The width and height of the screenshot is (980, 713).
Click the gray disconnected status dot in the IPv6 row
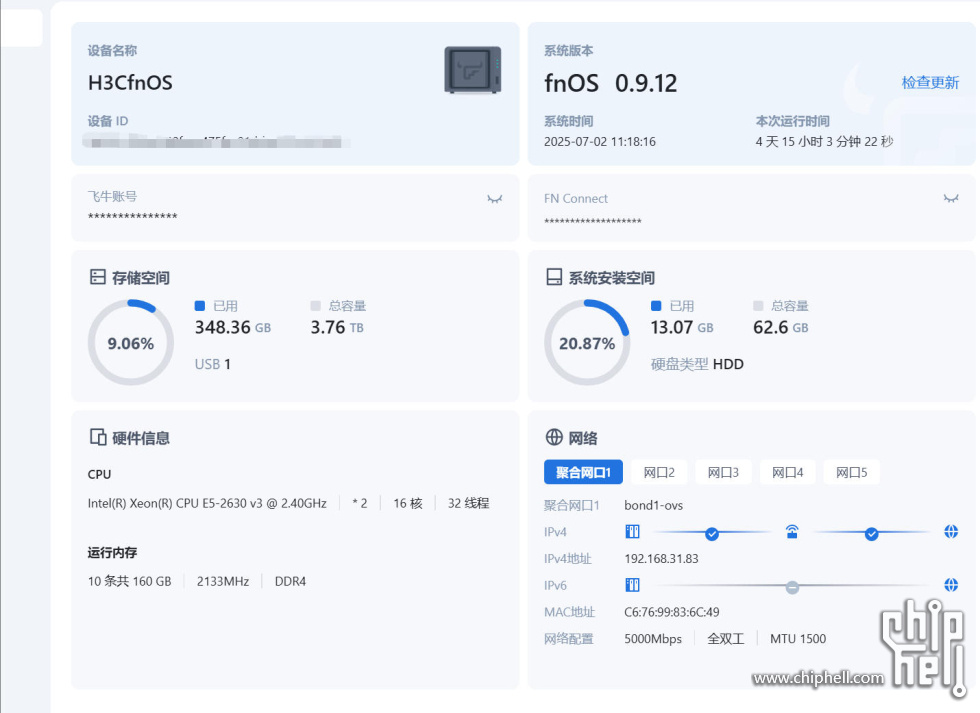coord(792,587)
